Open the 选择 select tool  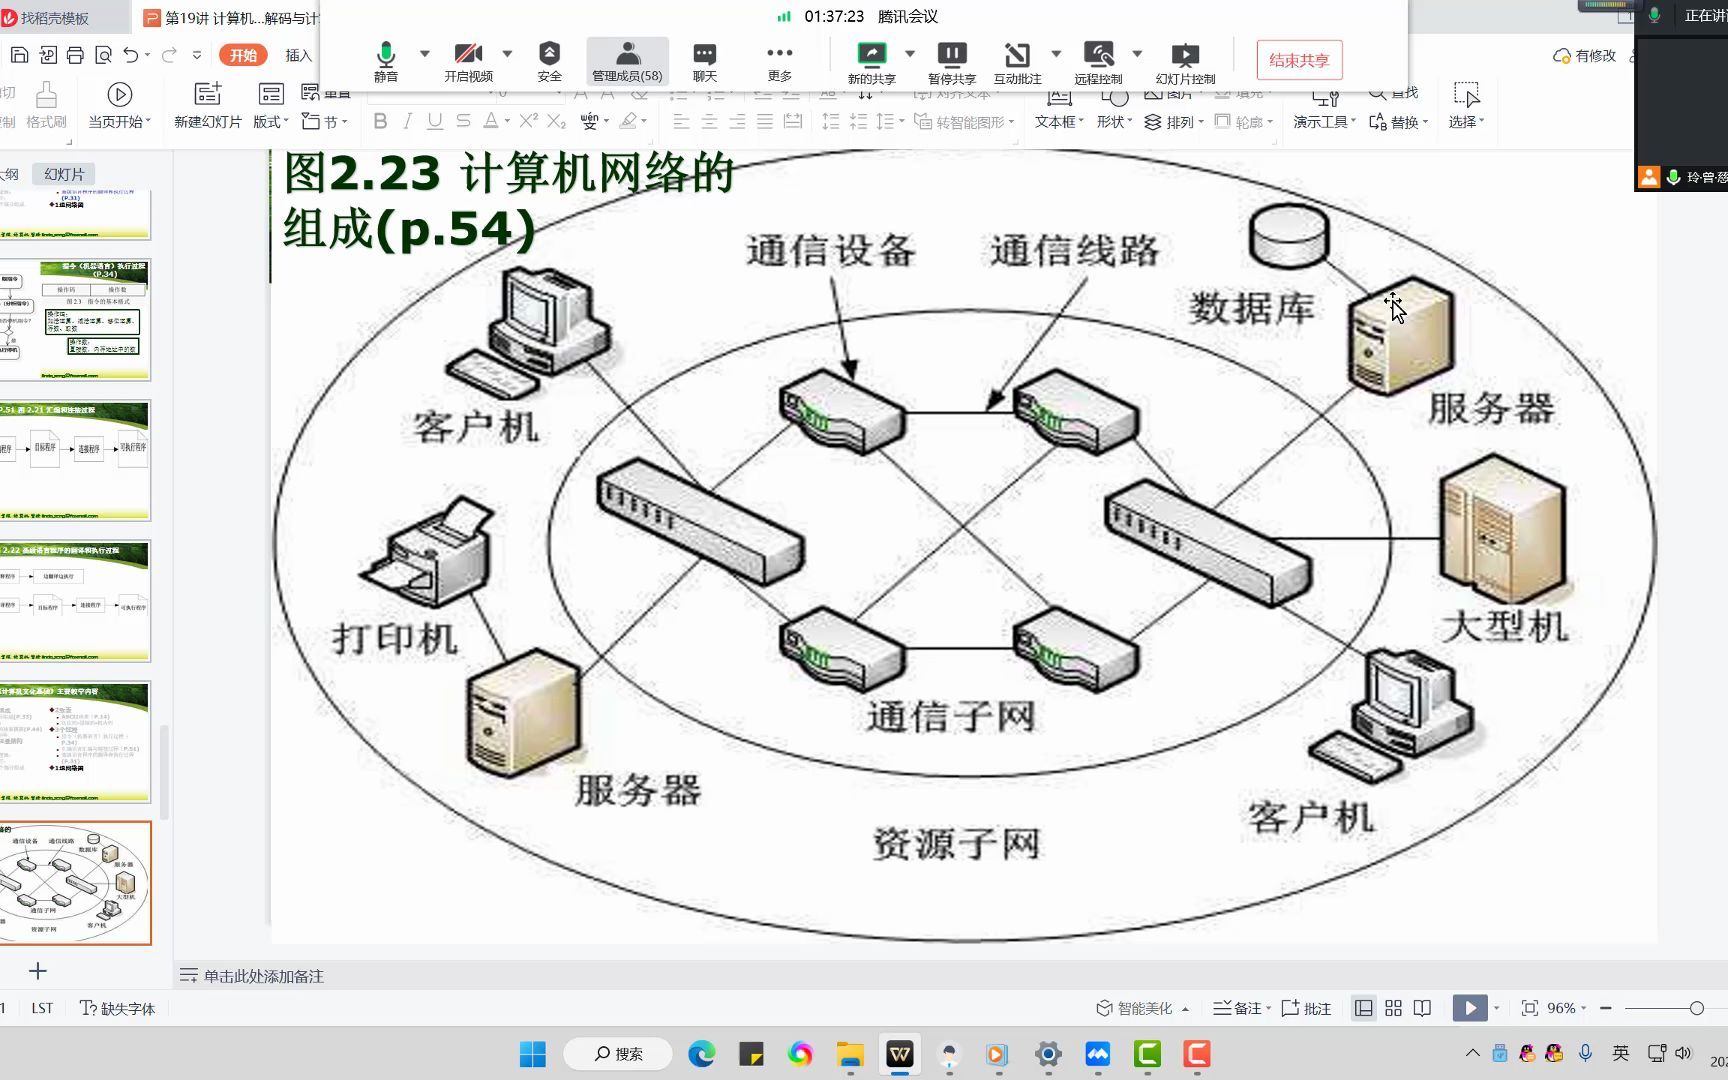(1466, 106)
